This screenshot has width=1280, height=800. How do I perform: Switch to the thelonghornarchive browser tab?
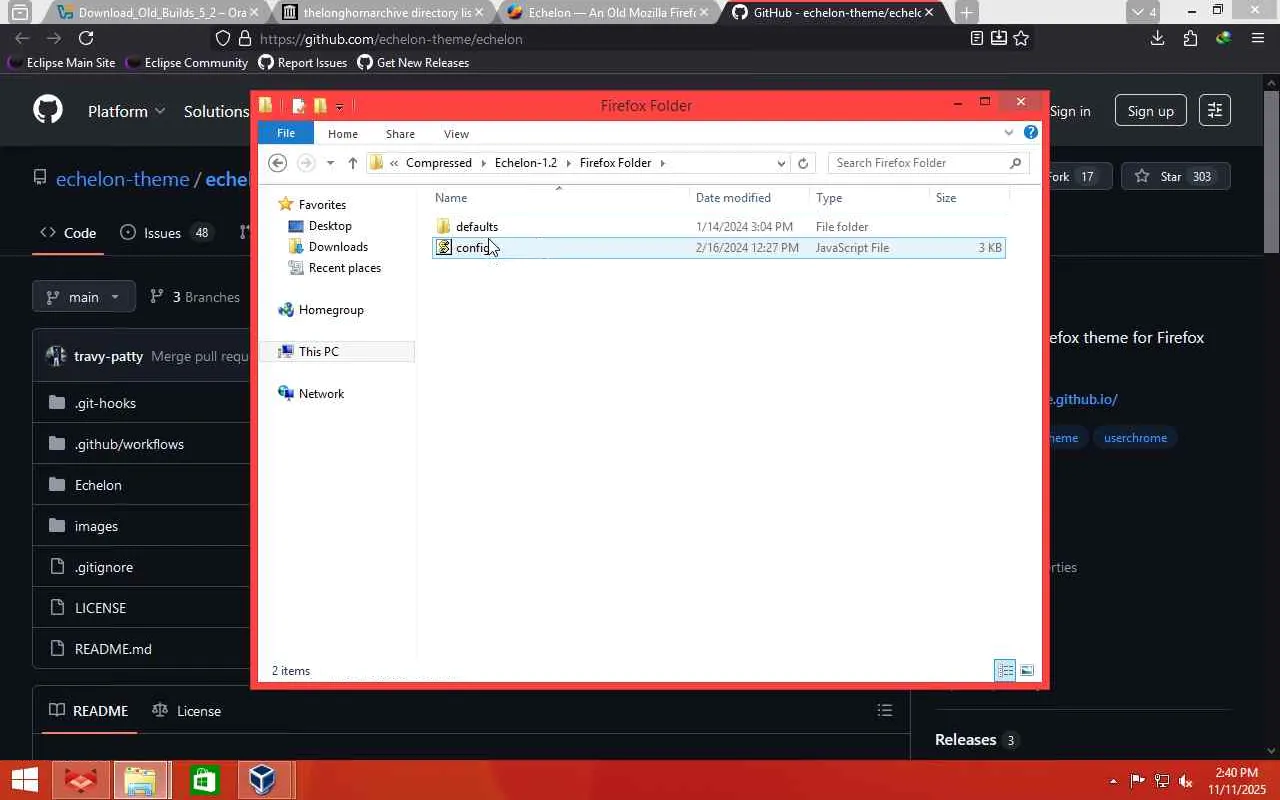coord(386,13)
